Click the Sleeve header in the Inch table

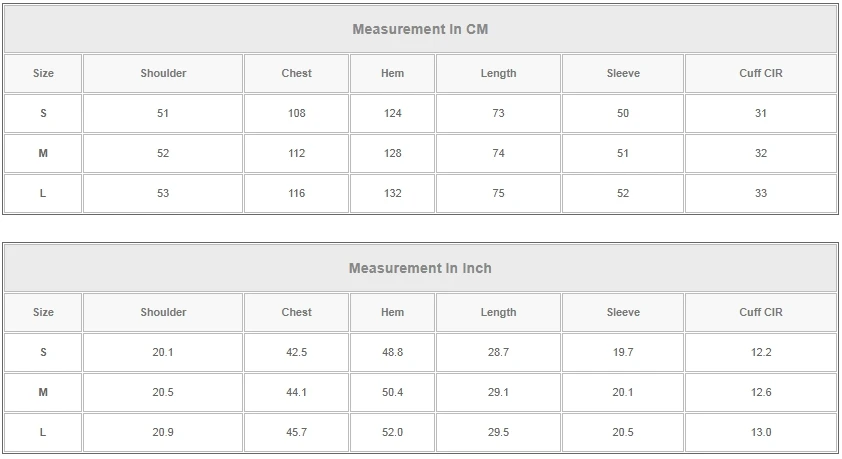623,312
